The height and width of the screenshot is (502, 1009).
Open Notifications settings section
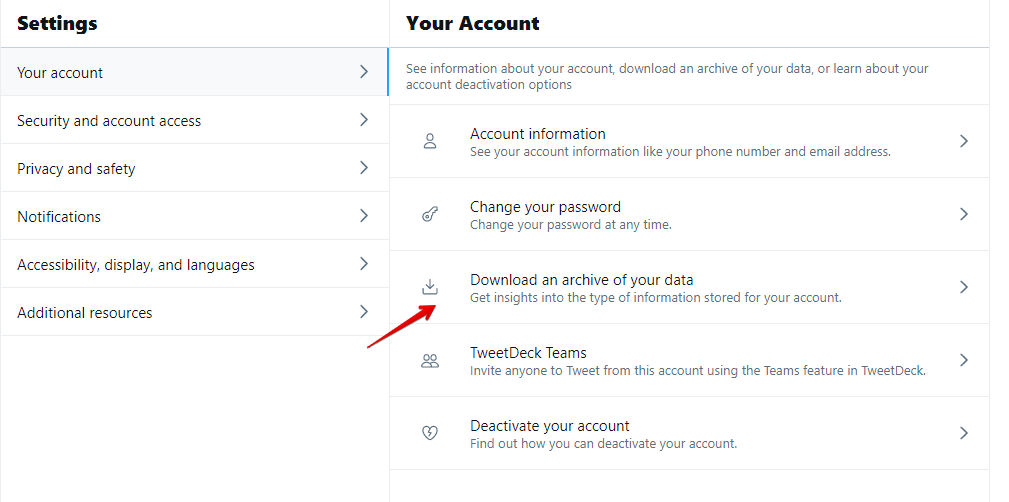click(59, 217)
